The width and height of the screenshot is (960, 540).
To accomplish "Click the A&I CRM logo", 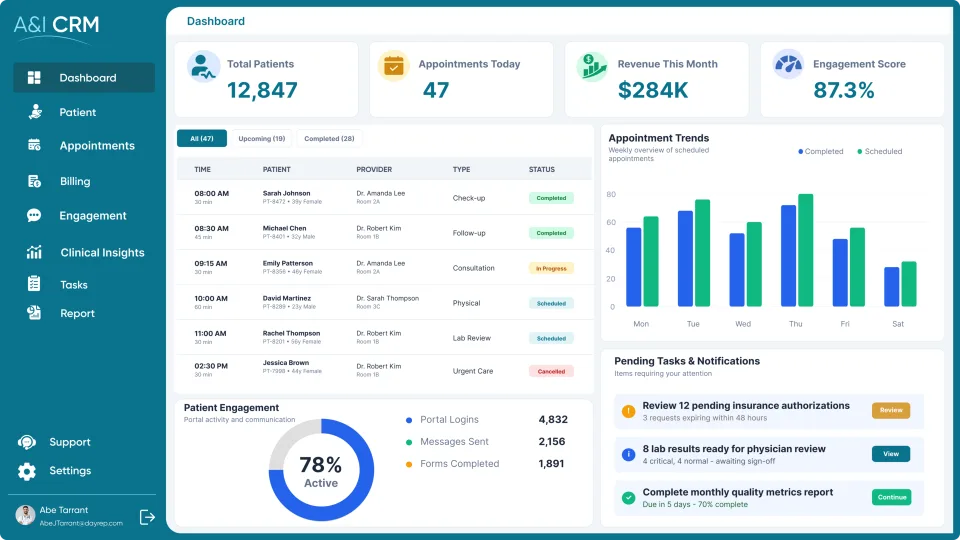I will [x=56, y=28].
